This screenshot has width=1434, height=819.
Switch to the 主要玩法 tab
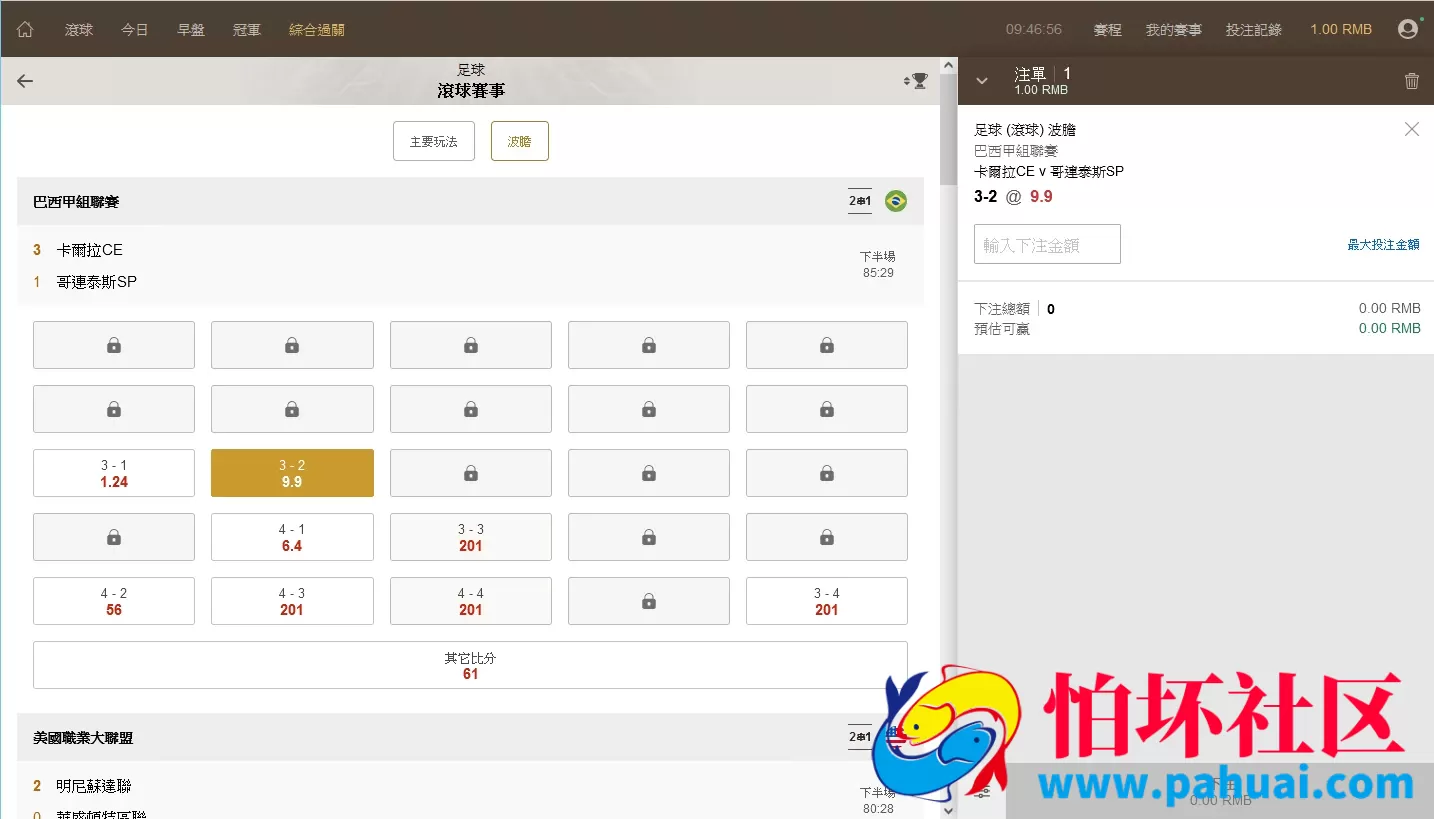(433, 141)
